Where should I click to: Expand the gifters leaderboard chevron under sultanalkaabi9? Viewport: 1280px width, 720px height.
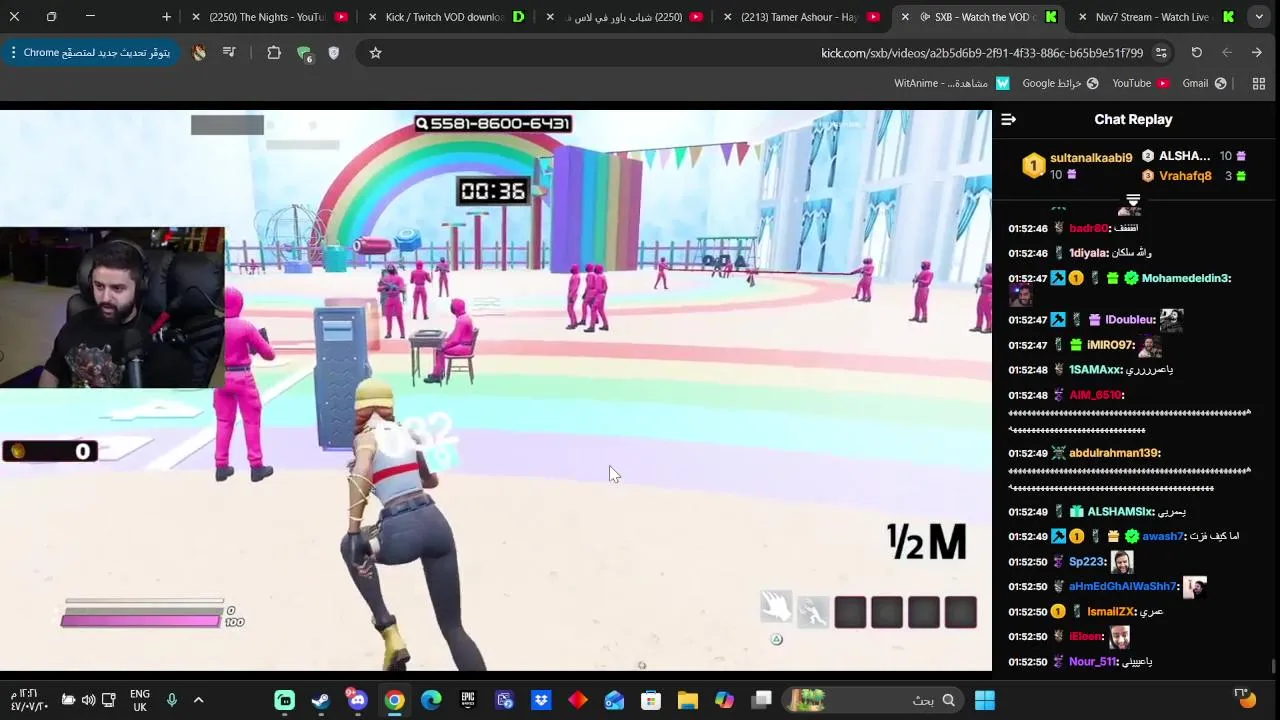pyautogui.click(x=1133, y=201)
